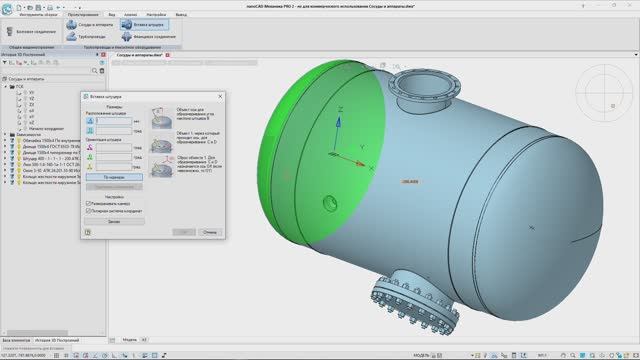Click the horizontal scrollbar of history tree

click(38, 333)
